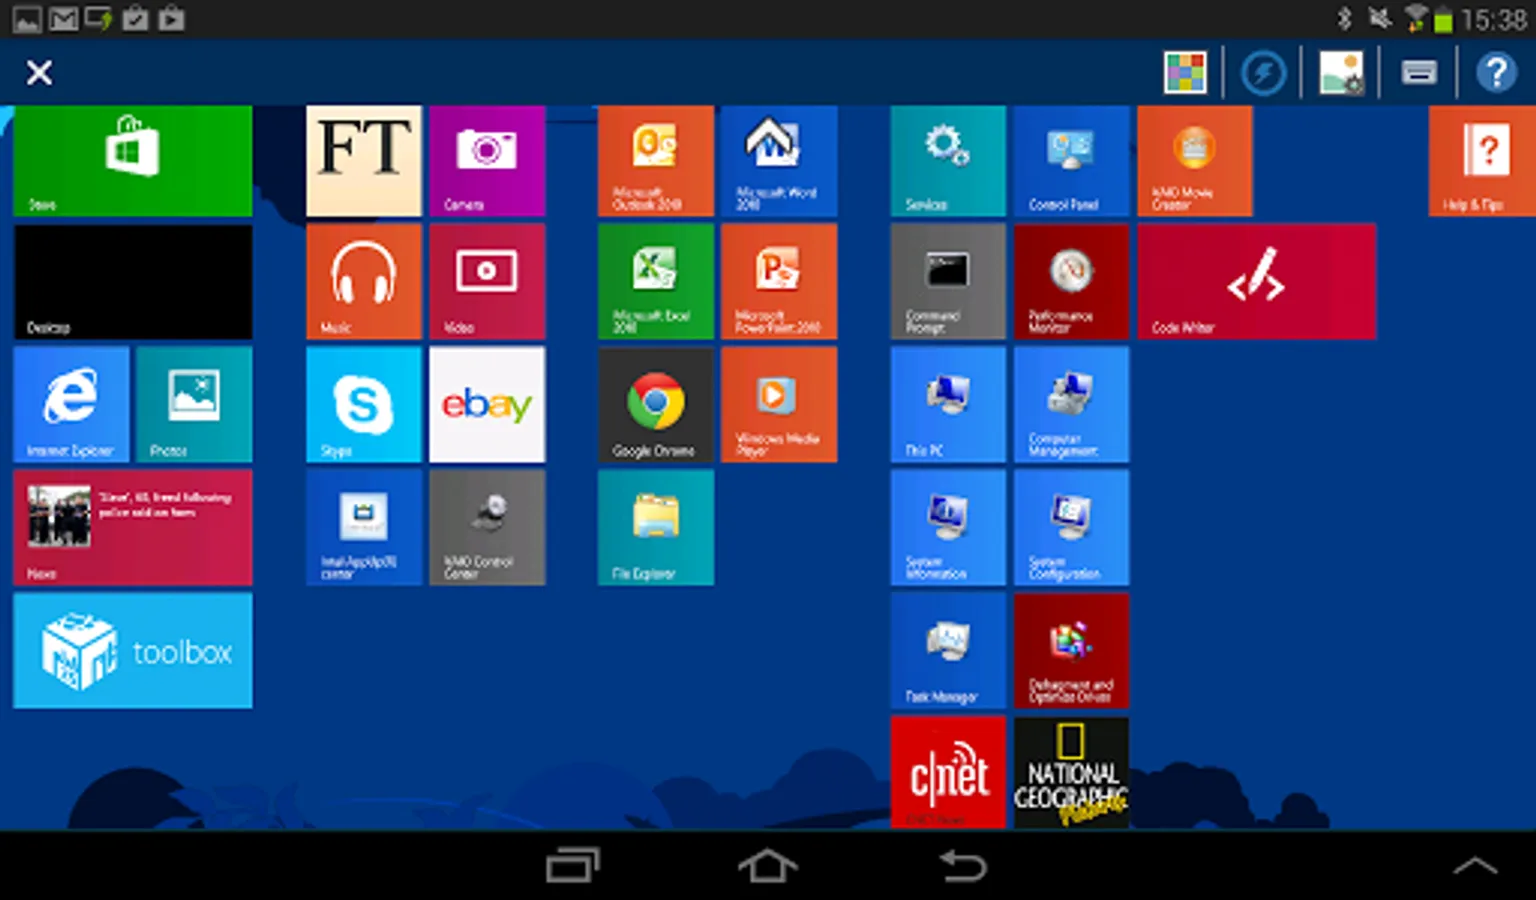Tap the Android recent apps button
Viewport: 1536px width, 900px height.
(573, 865)
